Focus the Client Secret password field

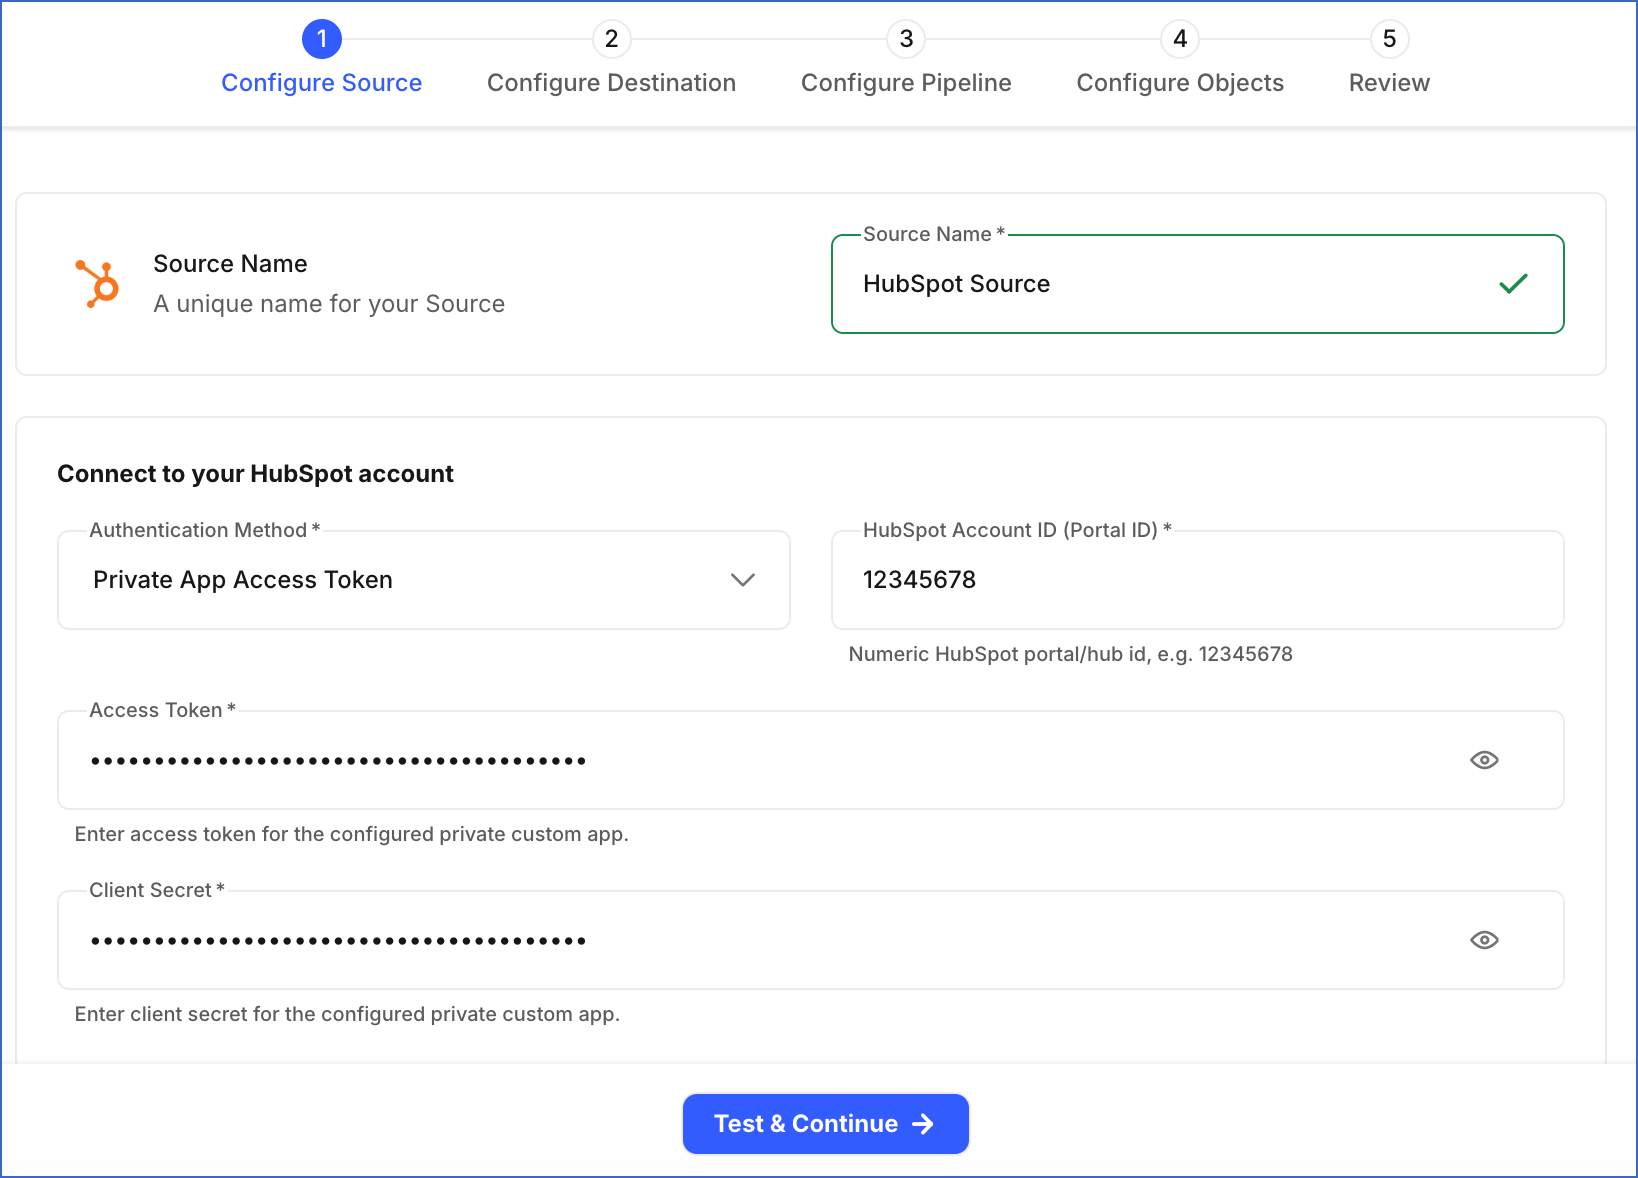pos(810,940)
